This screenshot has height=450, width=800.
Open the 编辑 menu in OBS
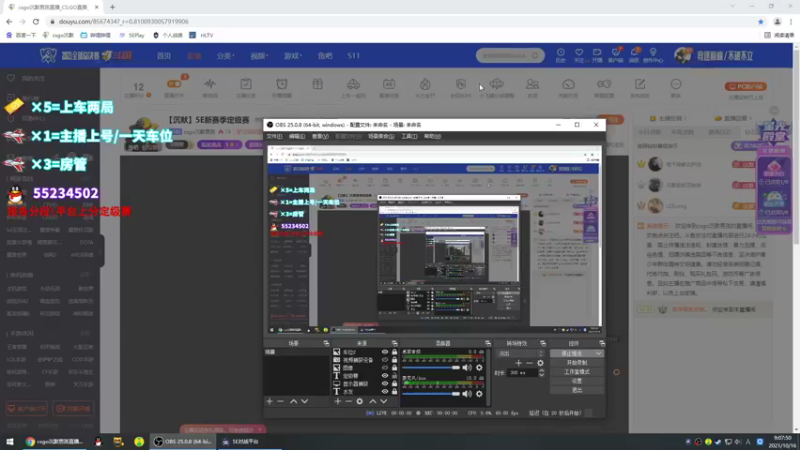(x=297, y=136)
